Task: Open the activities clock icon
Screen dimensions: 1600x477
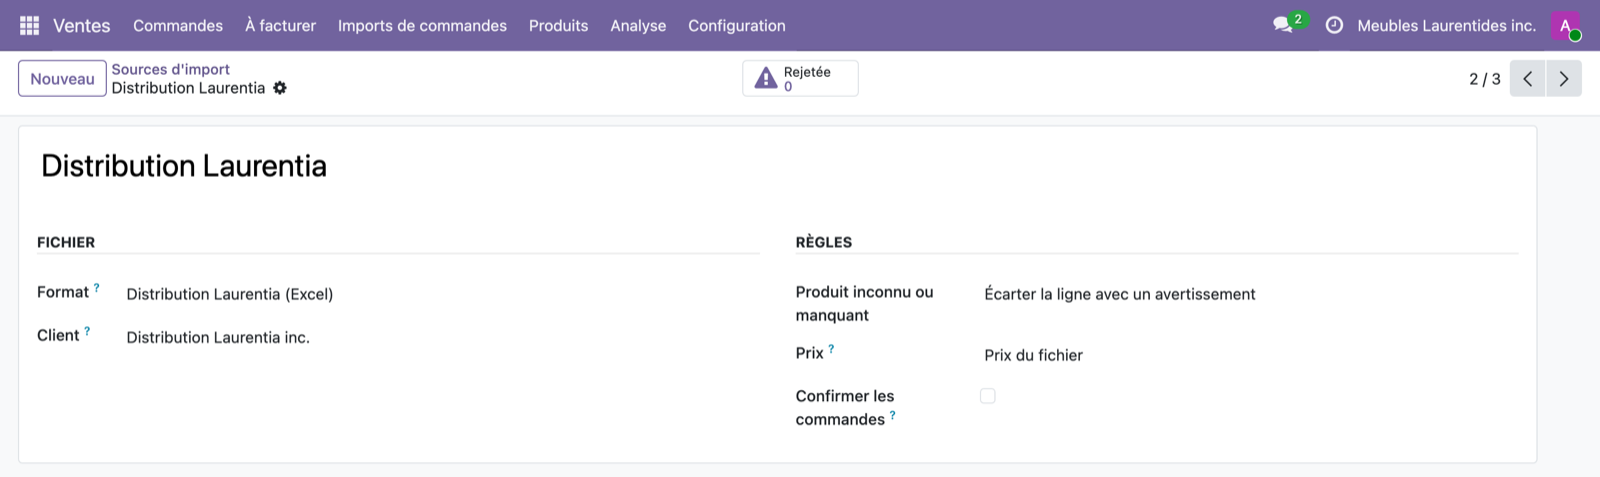Action: point(1334,25)
